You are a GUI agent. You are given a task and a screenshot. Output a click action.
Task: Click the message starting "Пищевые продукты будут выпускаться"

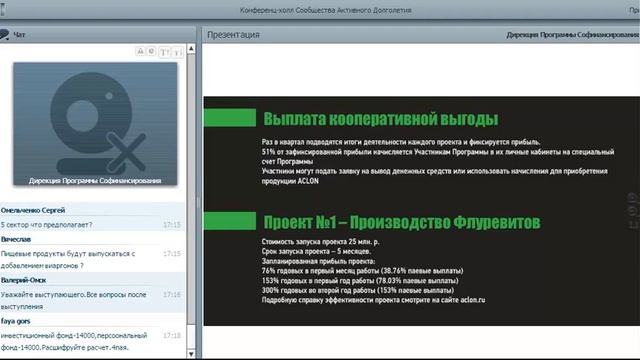pos(68,260)
